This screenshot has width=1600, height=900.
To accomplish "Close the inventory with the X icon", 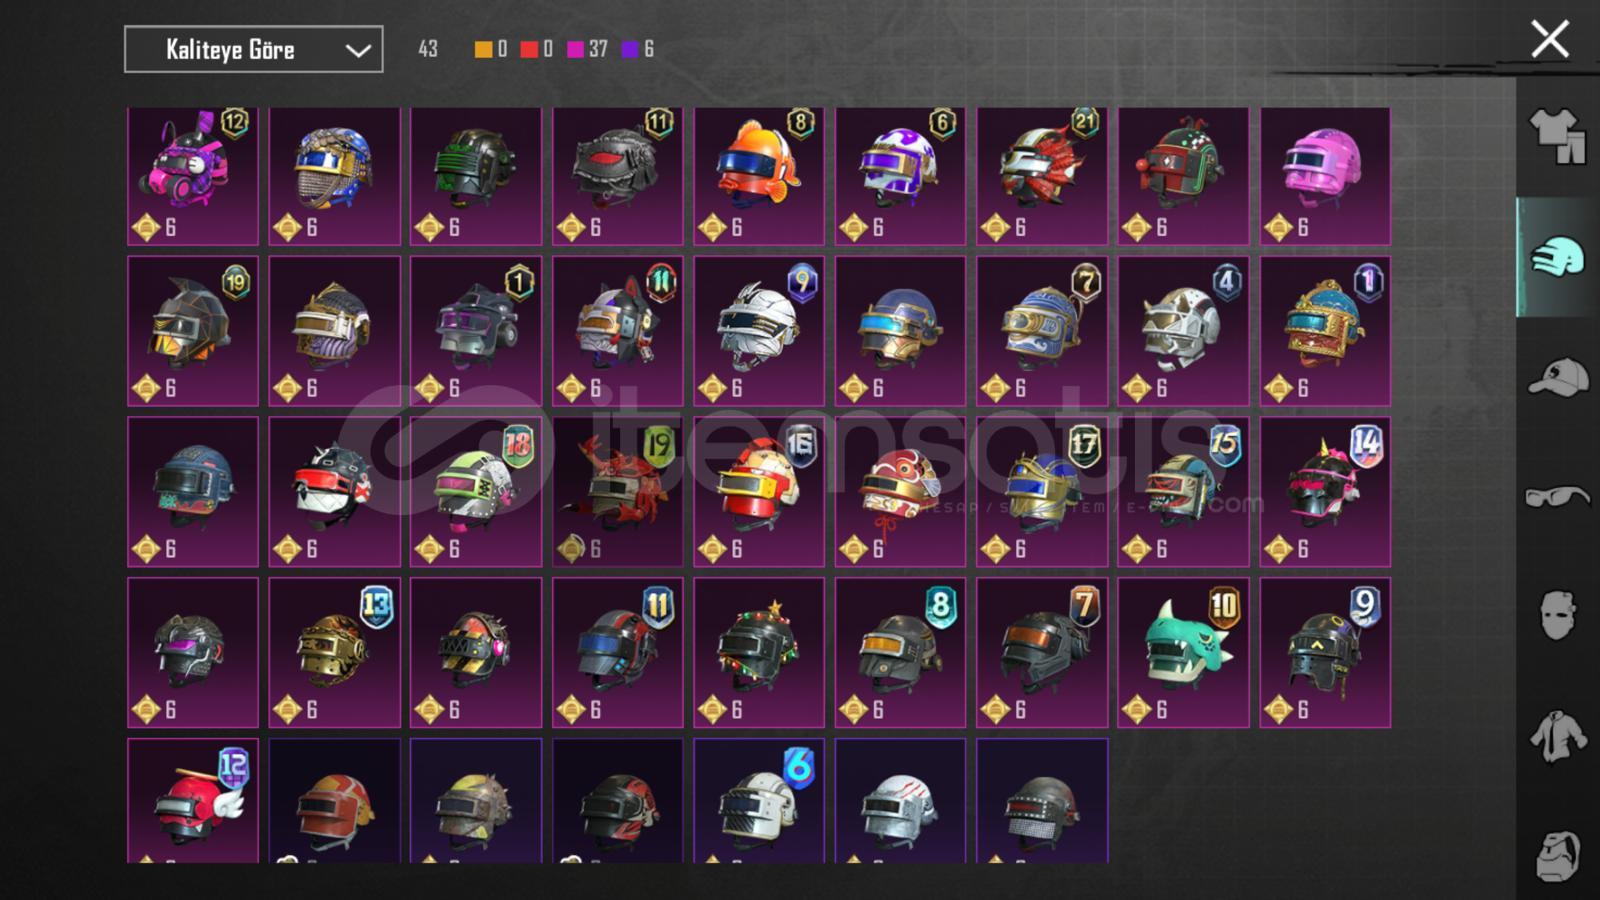I will 1550,40.
